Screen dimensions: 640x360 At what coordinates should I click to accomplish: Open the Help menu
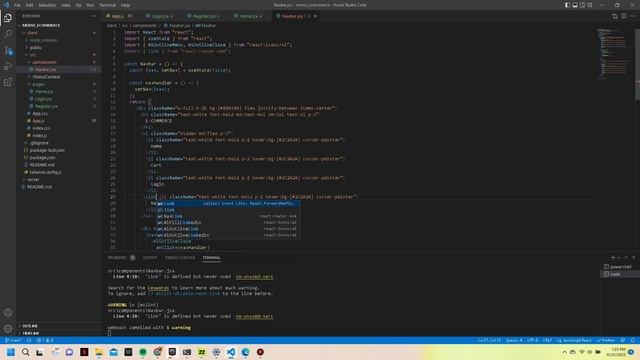coord(125,5)
